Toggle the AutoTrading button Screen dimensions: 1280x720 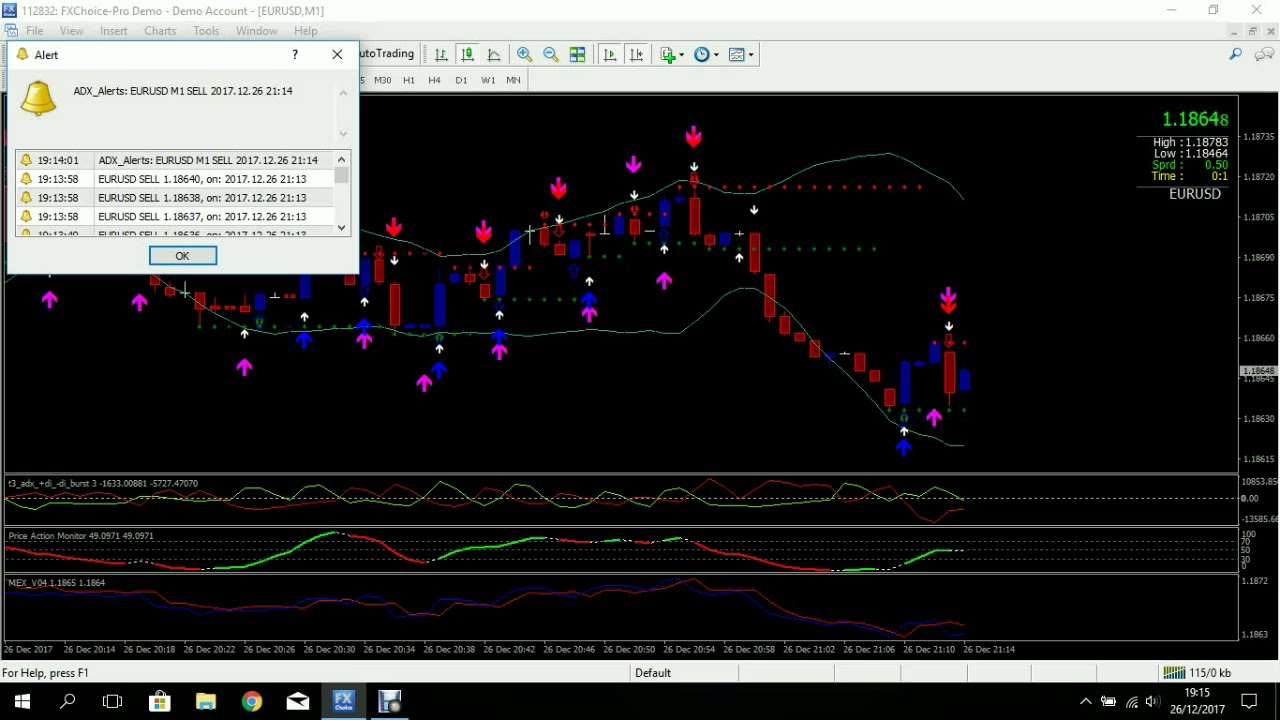click(x=387, y=54)
